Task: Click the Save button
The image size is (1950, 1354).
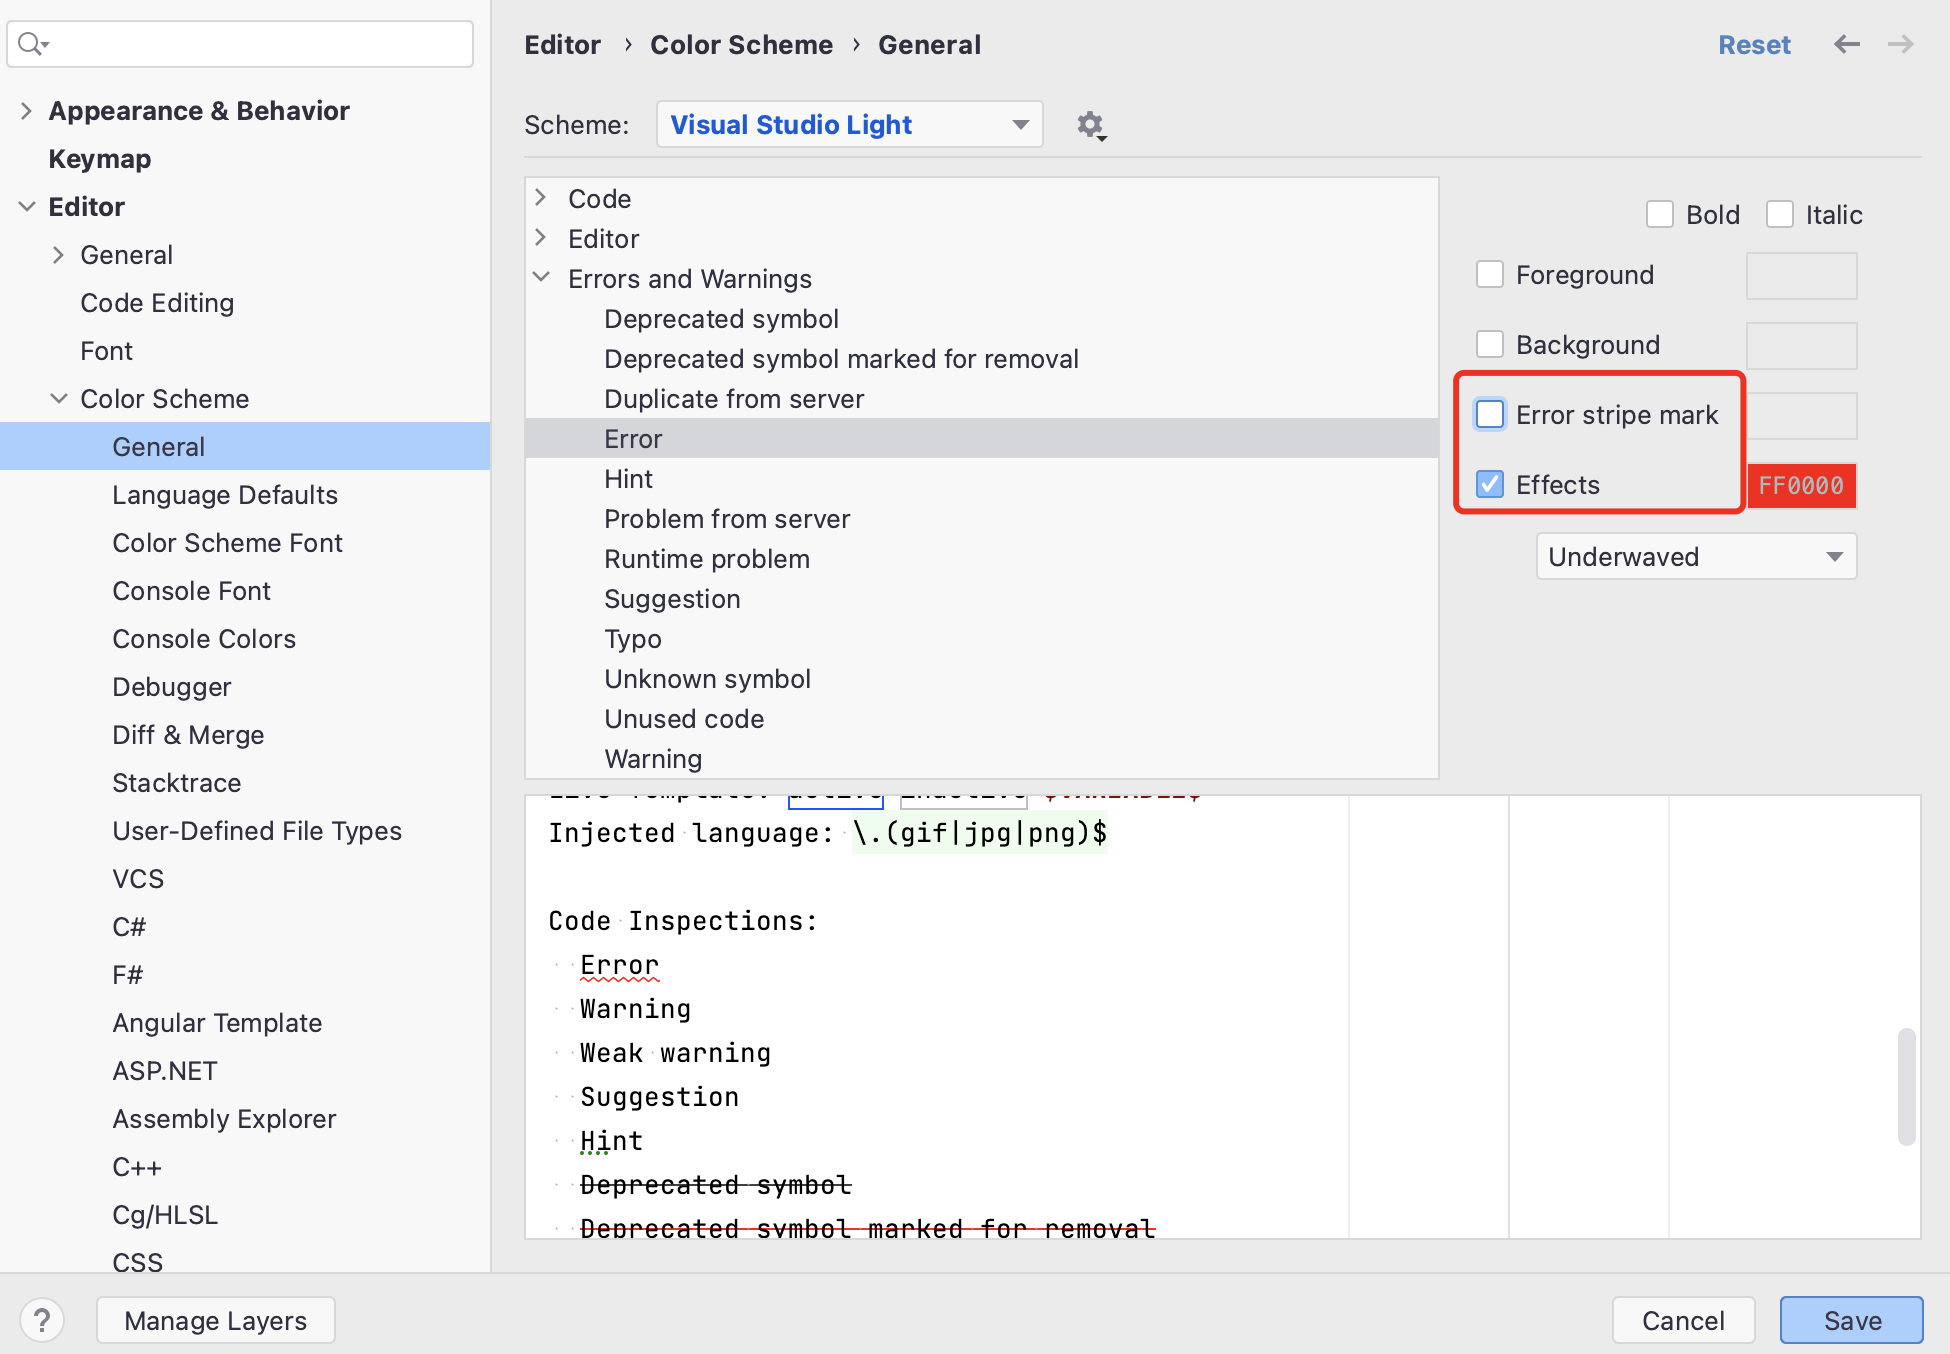Action: point(1851,1320)
